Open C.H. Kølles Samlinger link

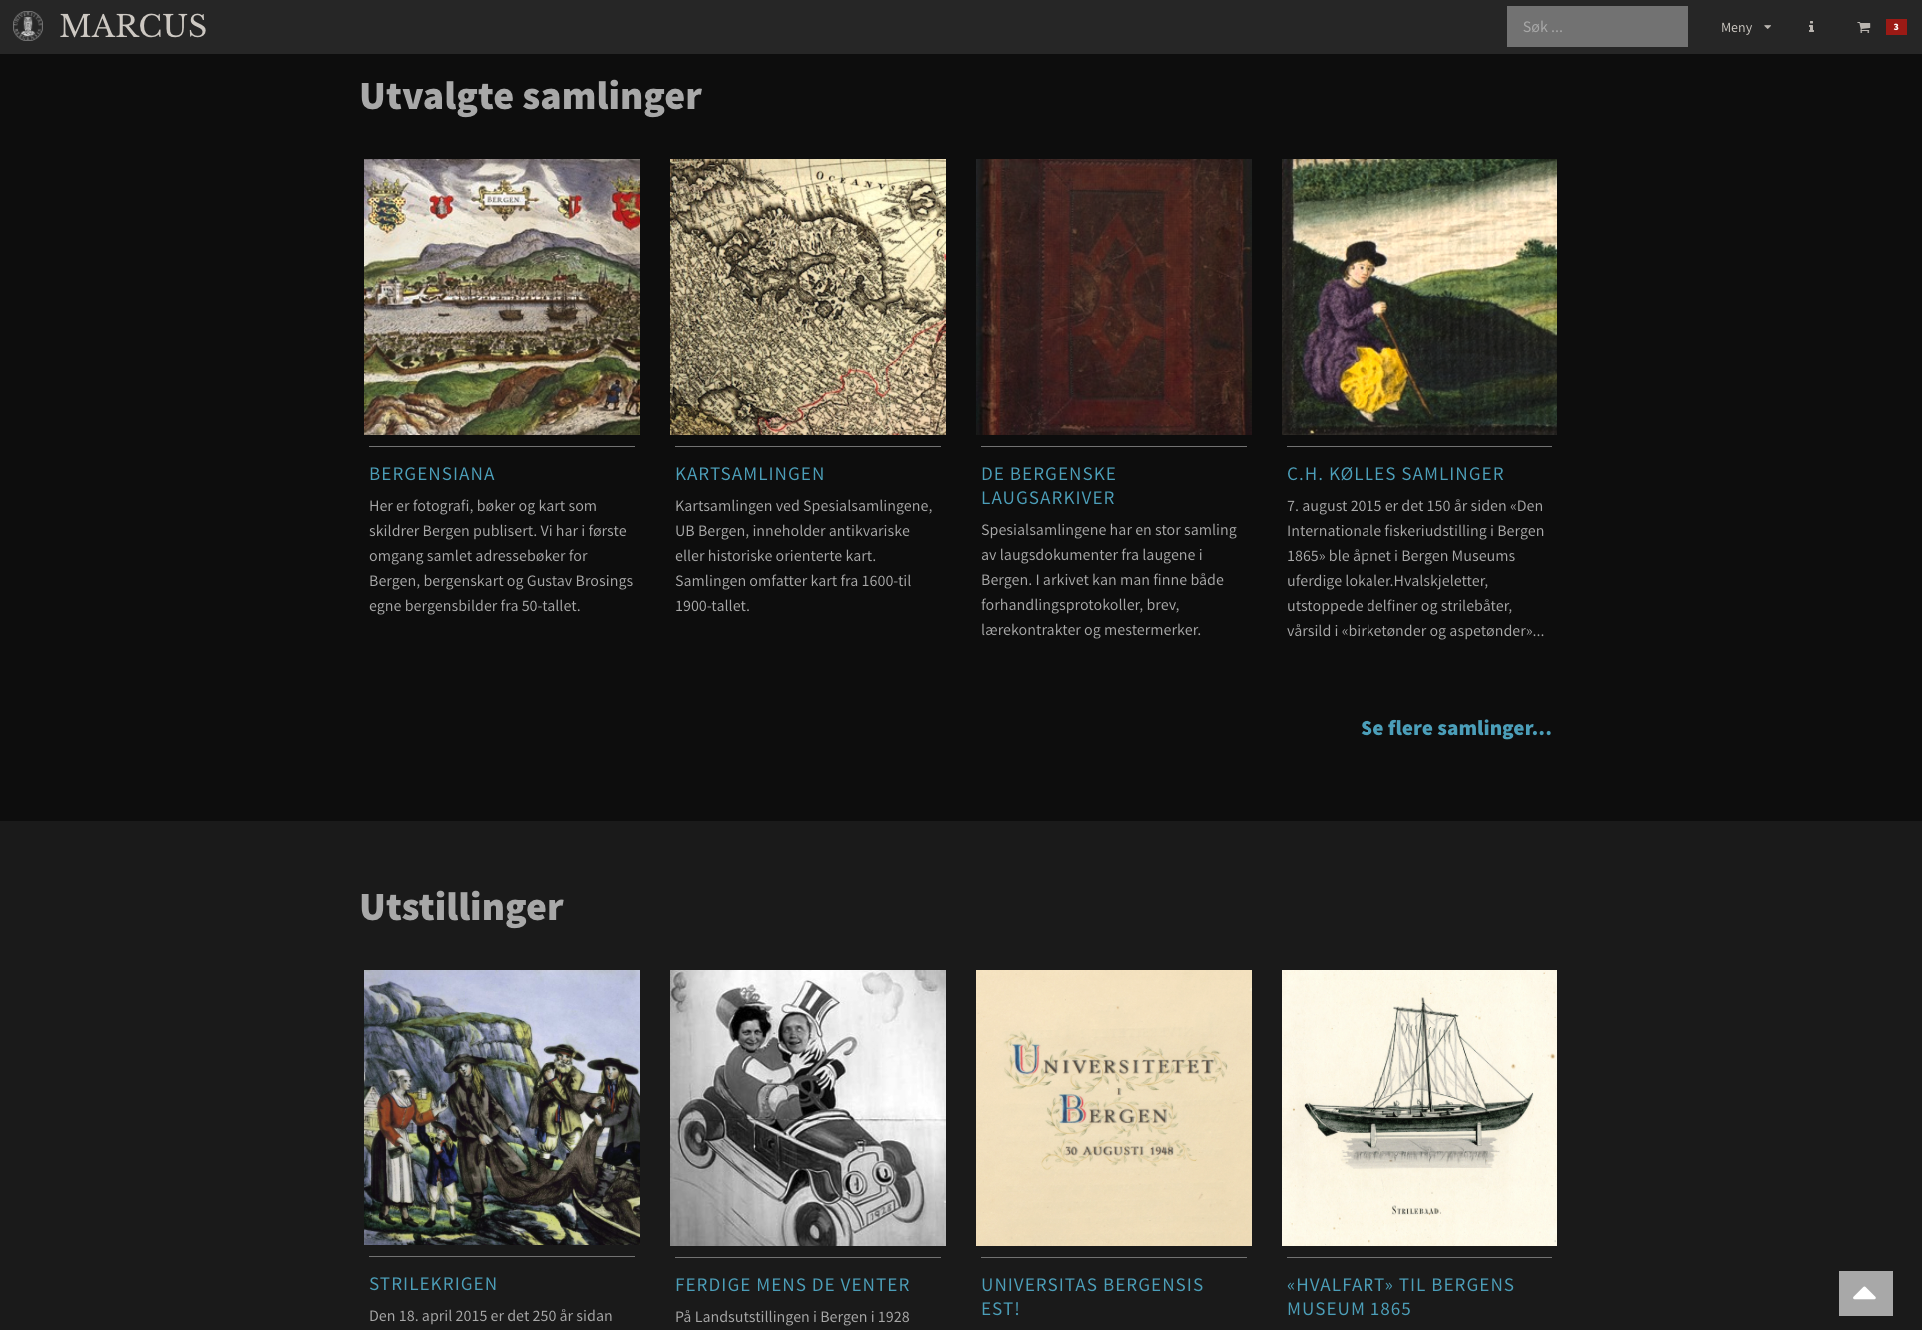(x=1395, y=474)
